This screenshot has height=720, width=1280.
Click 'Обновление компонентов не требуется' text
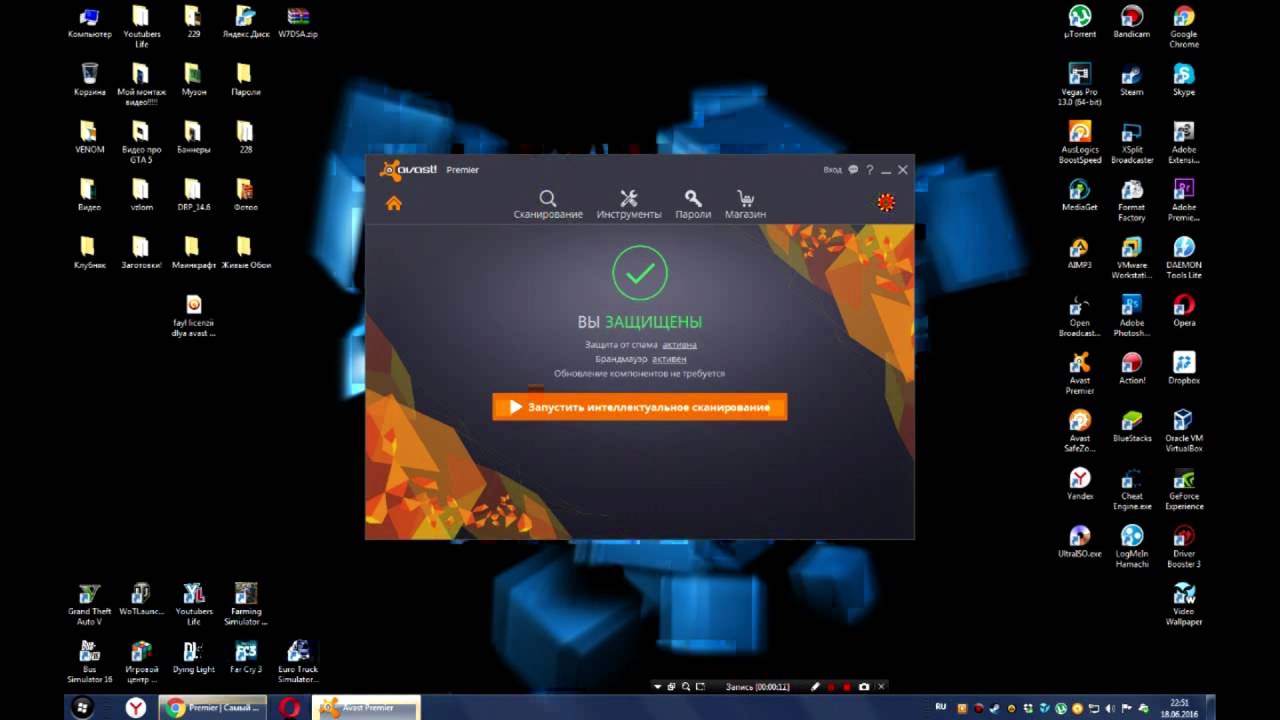pyautogui.click(x=640, y=373)
